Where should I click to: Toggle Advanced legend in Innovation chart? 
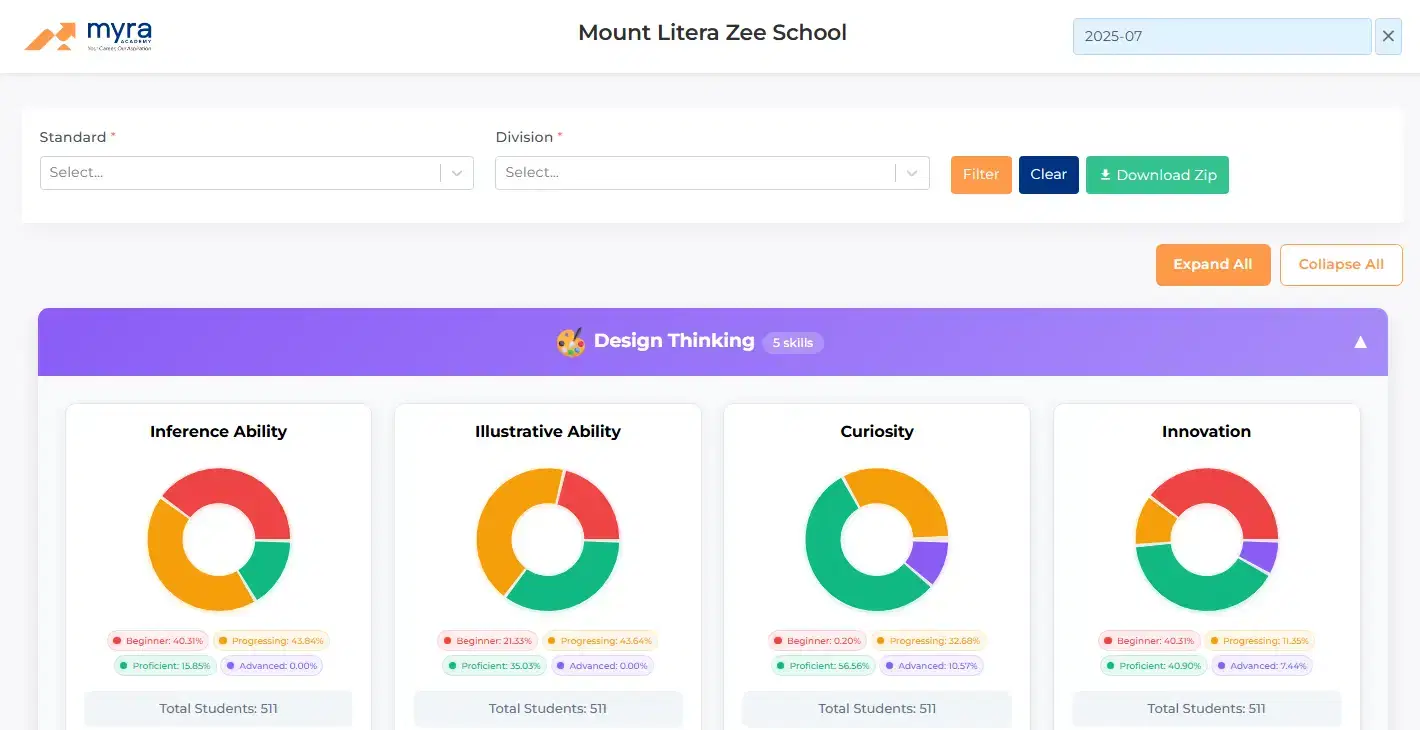[x=1261, y=666]
